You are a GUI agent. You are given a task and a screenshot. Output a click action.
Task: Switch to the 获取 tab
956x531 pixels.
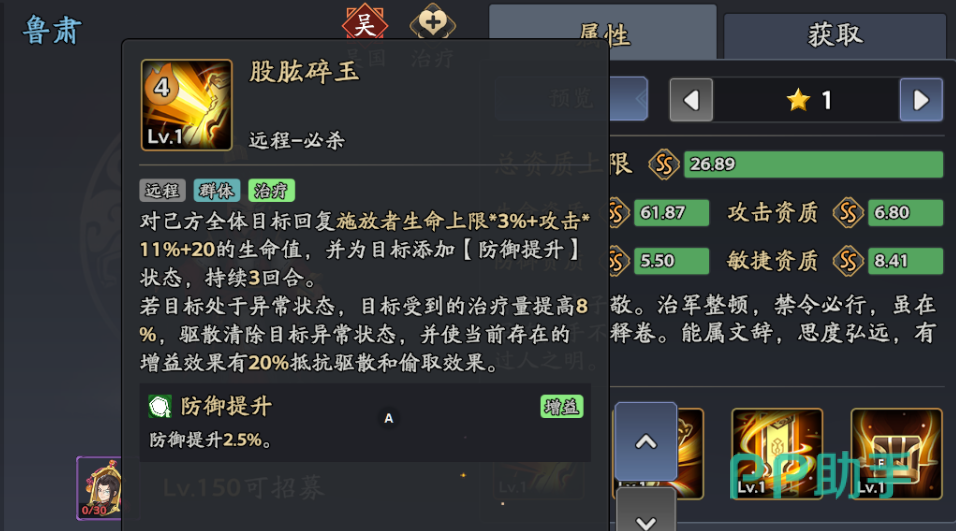[835, 35]
